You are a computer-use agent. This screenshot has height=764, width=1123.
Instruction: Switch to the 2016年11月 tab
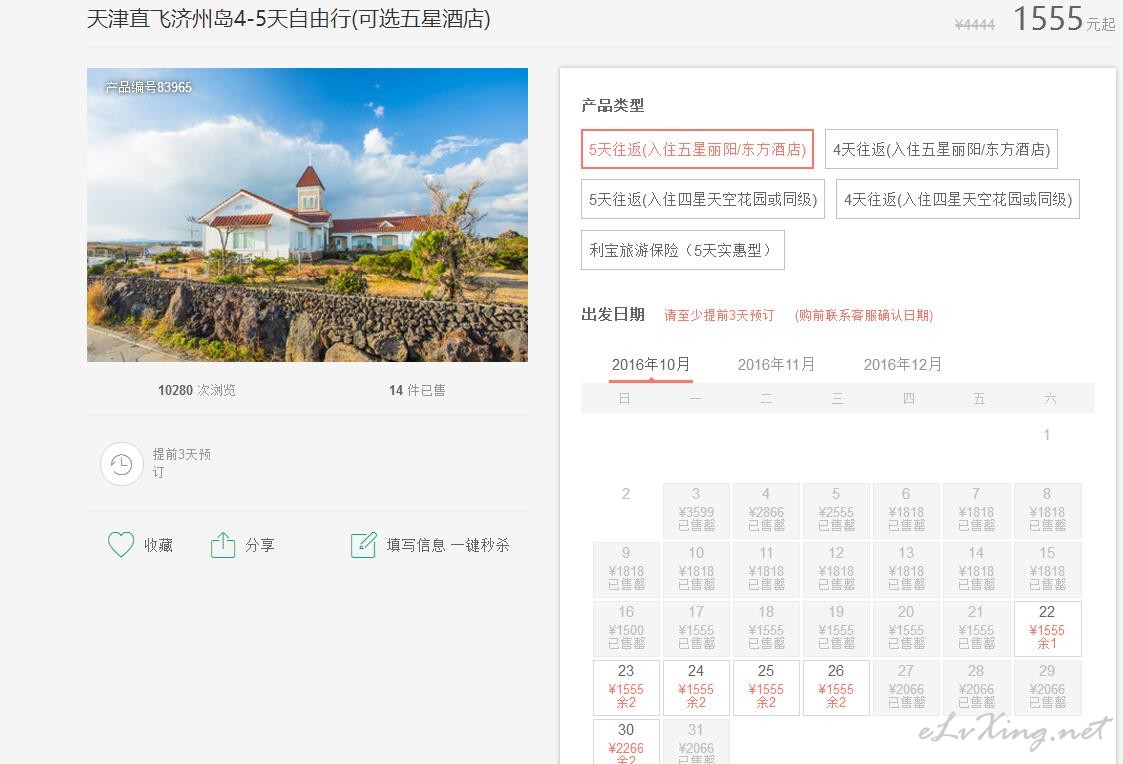tap(776, 364)
